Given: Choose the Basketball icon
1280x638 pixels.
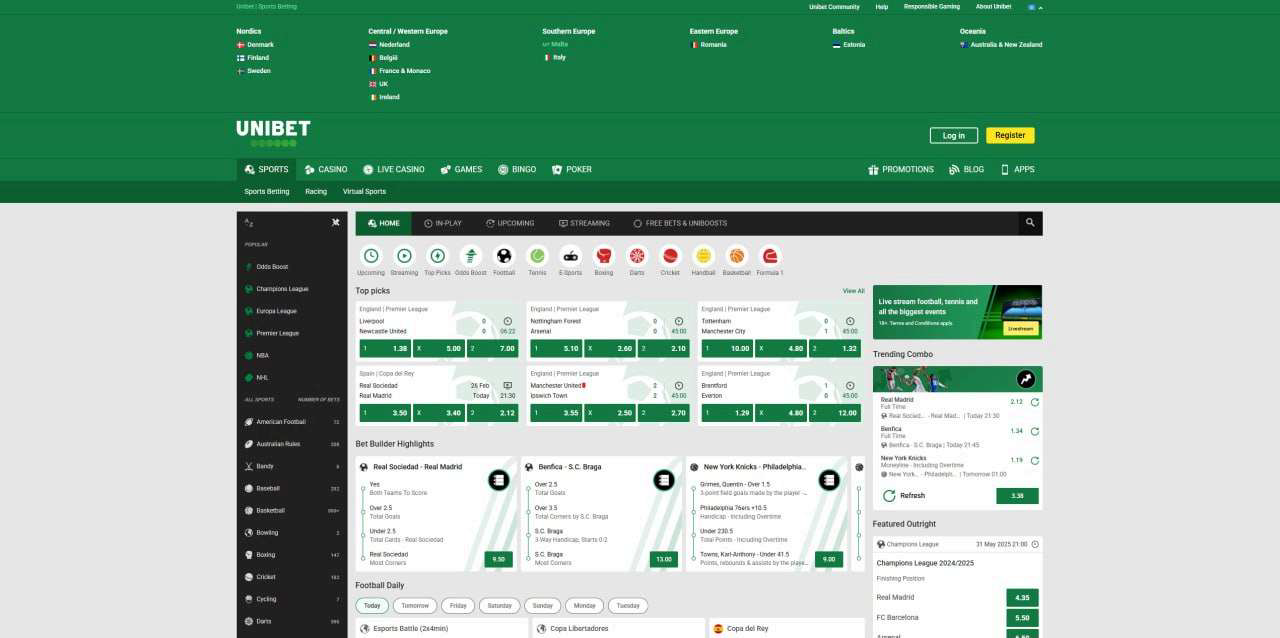Looking at the screenshot, I should click(x=737, y=256).
